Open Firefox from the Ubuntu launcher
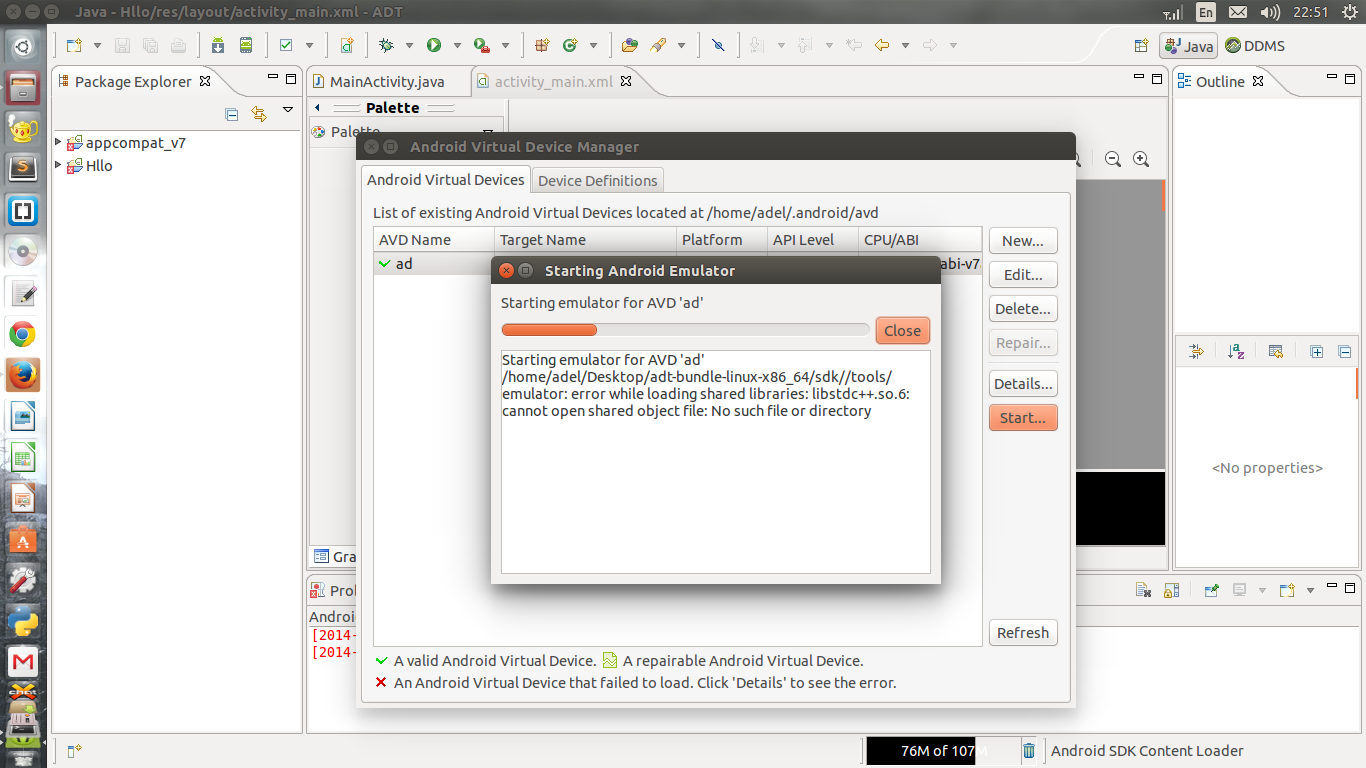The width and height of the screenshot is (1366, 768). 23,376
